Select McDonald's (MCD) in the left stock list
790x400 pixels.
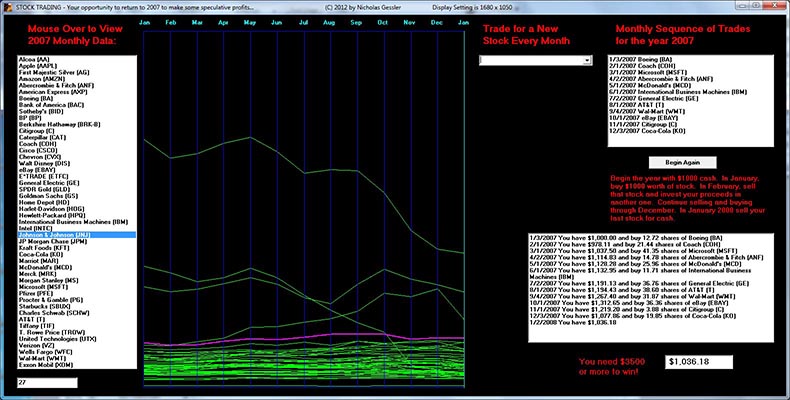click(77, 268)
